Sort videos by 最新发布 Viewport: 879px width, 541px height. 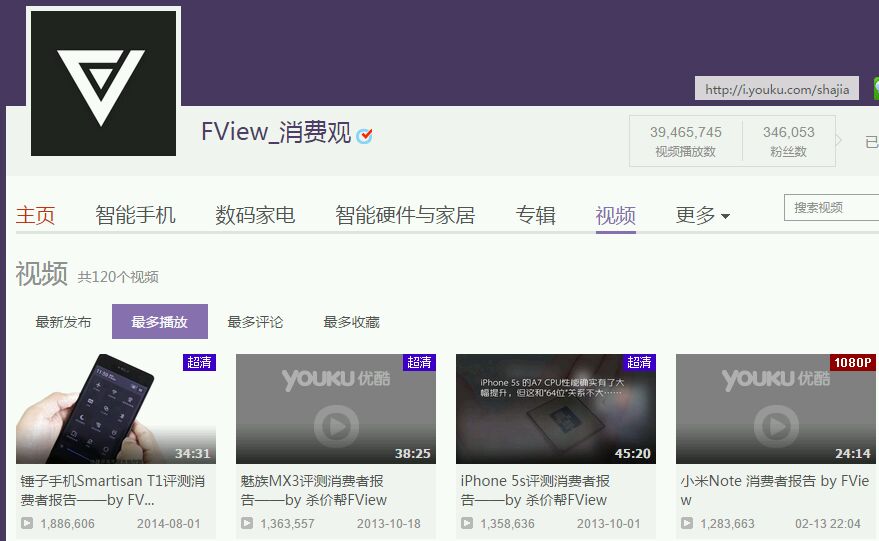[x=63, y=322]
